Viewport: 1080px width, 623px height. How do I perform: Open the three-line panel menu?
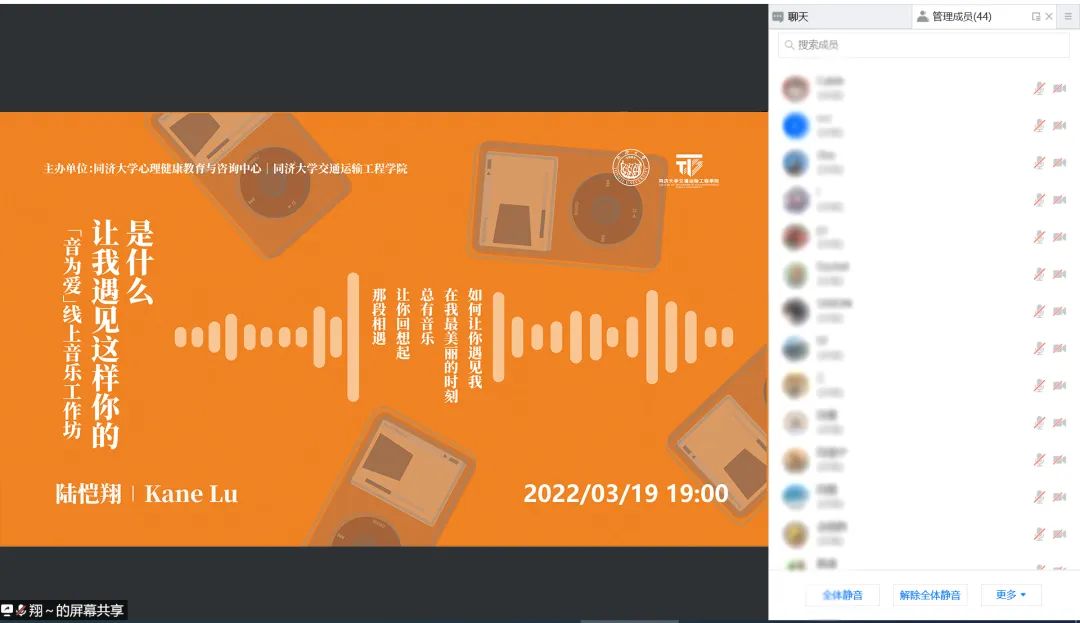pos(1068,17)
